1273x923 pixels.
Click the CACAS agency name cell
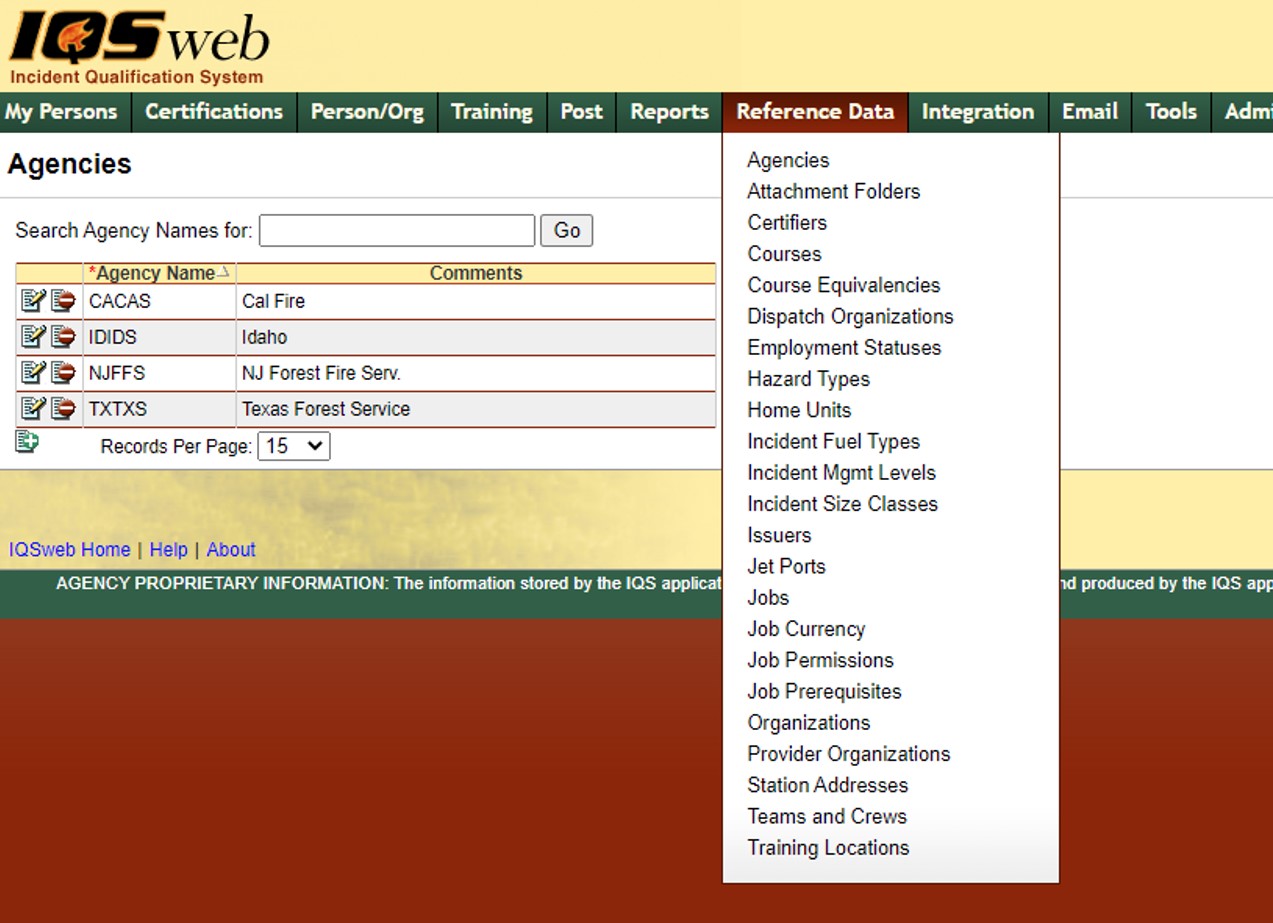pyautogui.click(x=159, y=301)
